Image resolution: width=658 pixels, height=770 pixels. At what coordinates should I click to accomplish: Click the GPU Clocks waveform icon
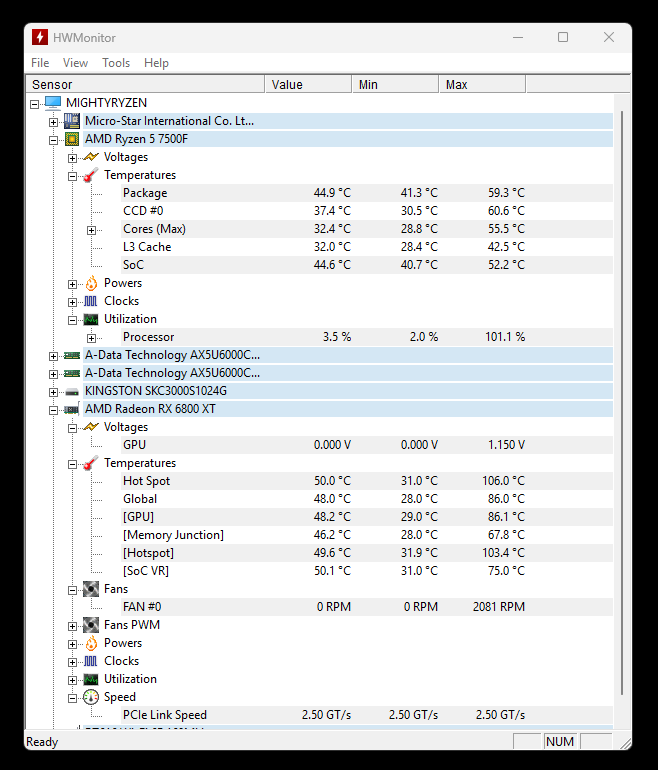[91, 661]
